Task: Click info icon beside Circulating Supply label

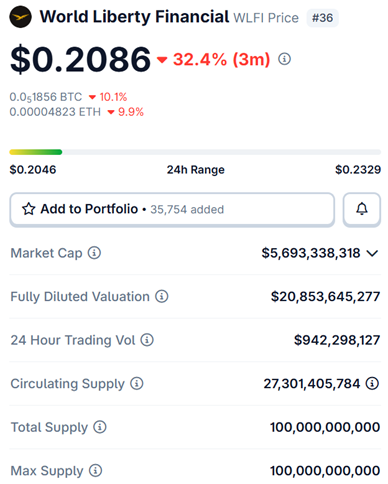Action: coord(137,383)
